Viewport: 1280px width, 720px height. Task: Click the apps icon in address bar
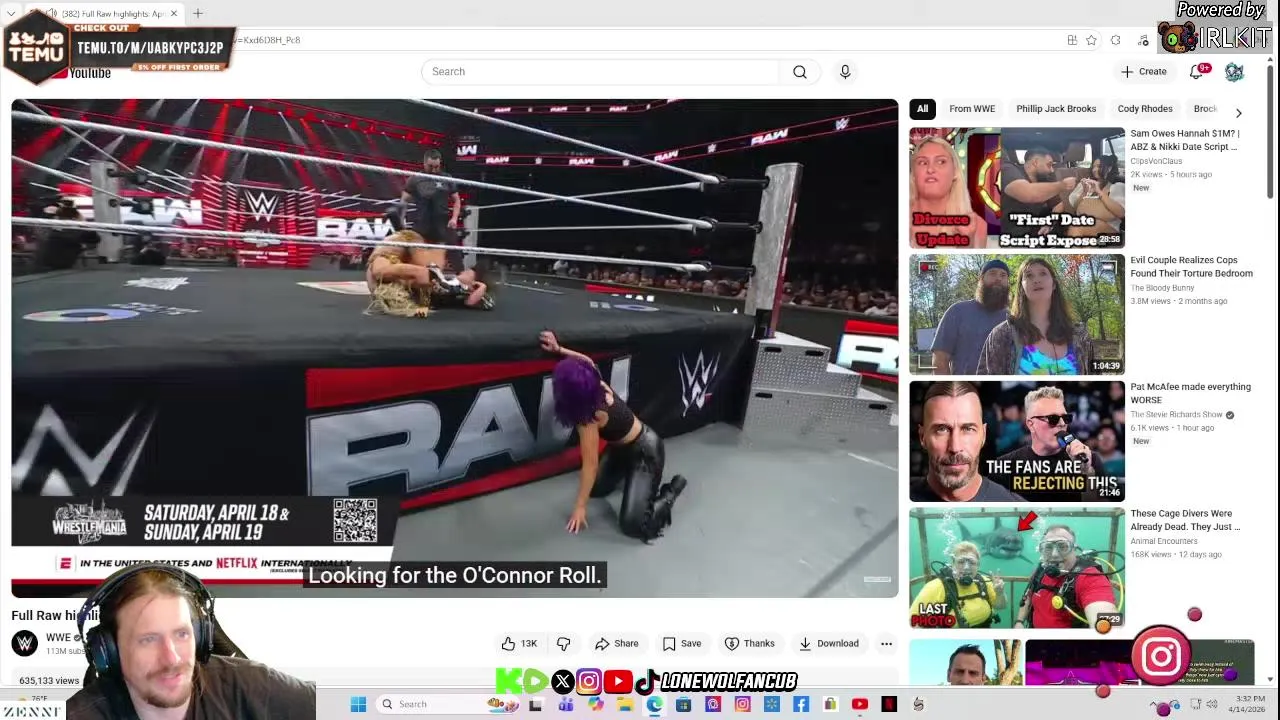pos(1072,40)
